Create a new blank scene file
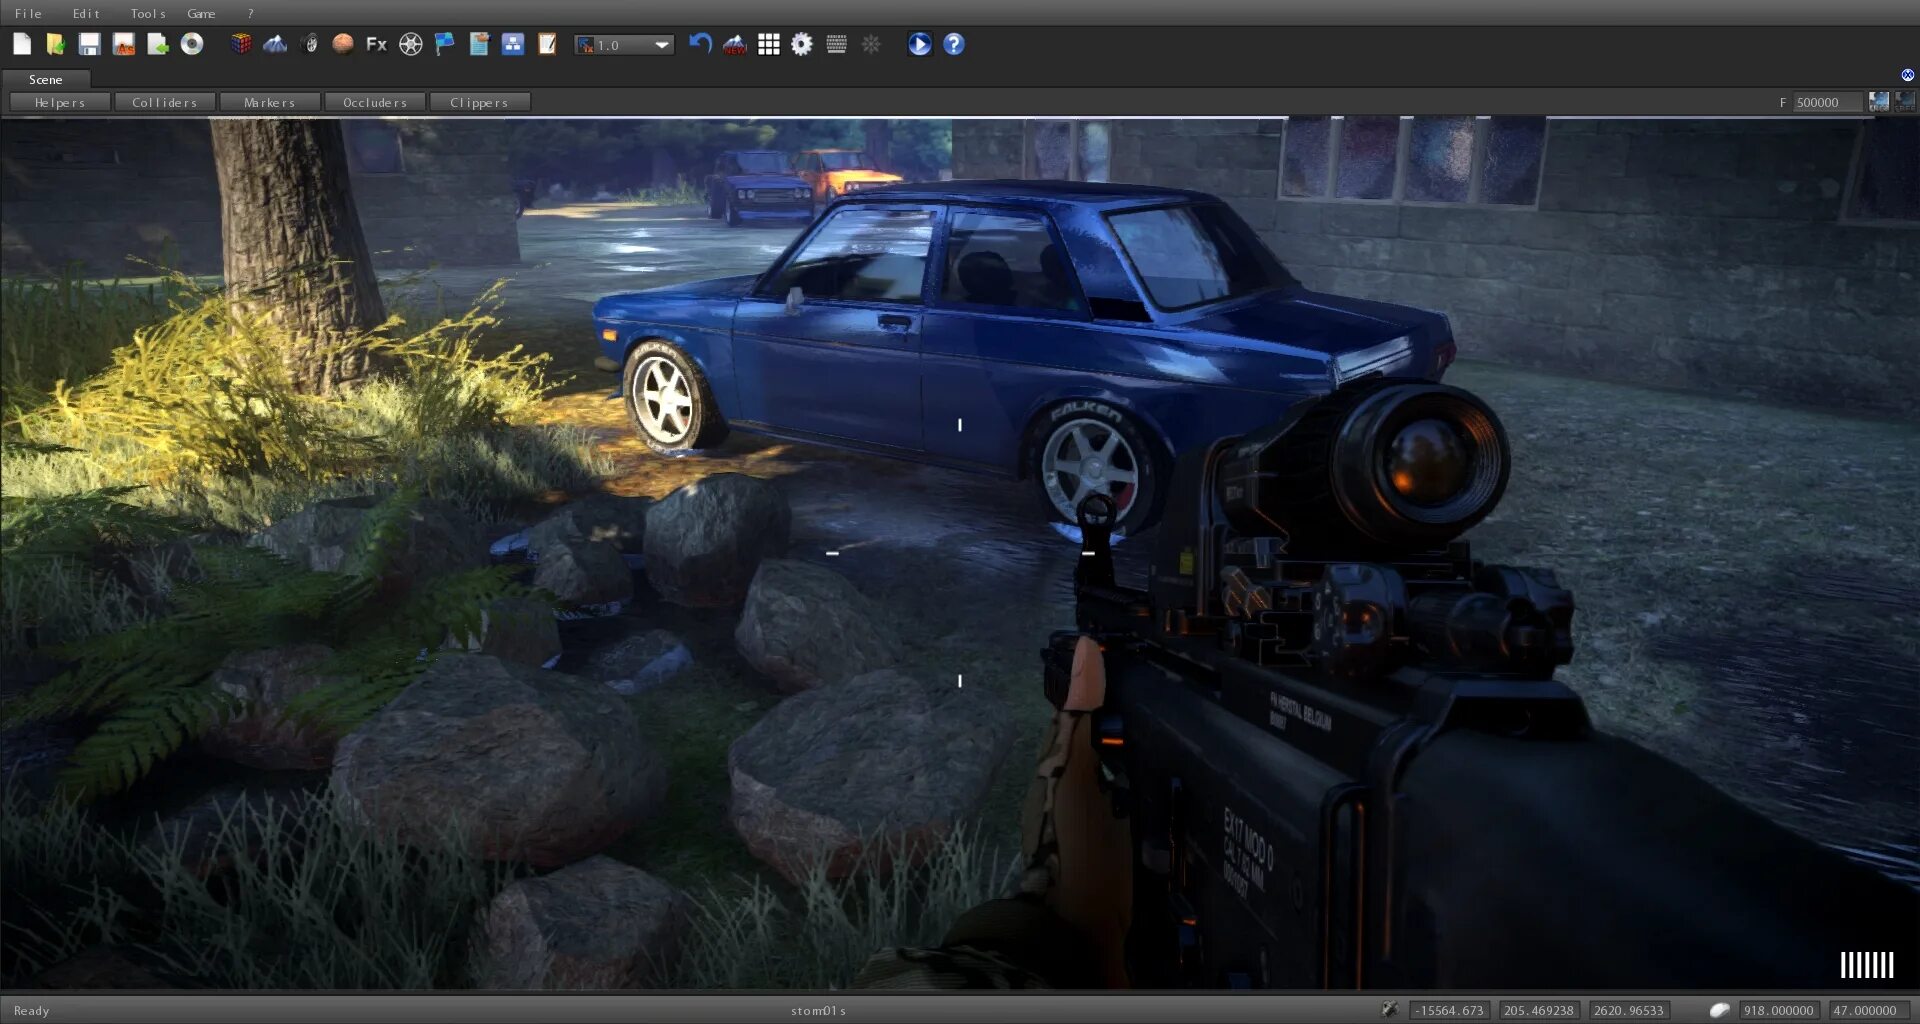1920x1024 pixels. click(x=22, y=44)
